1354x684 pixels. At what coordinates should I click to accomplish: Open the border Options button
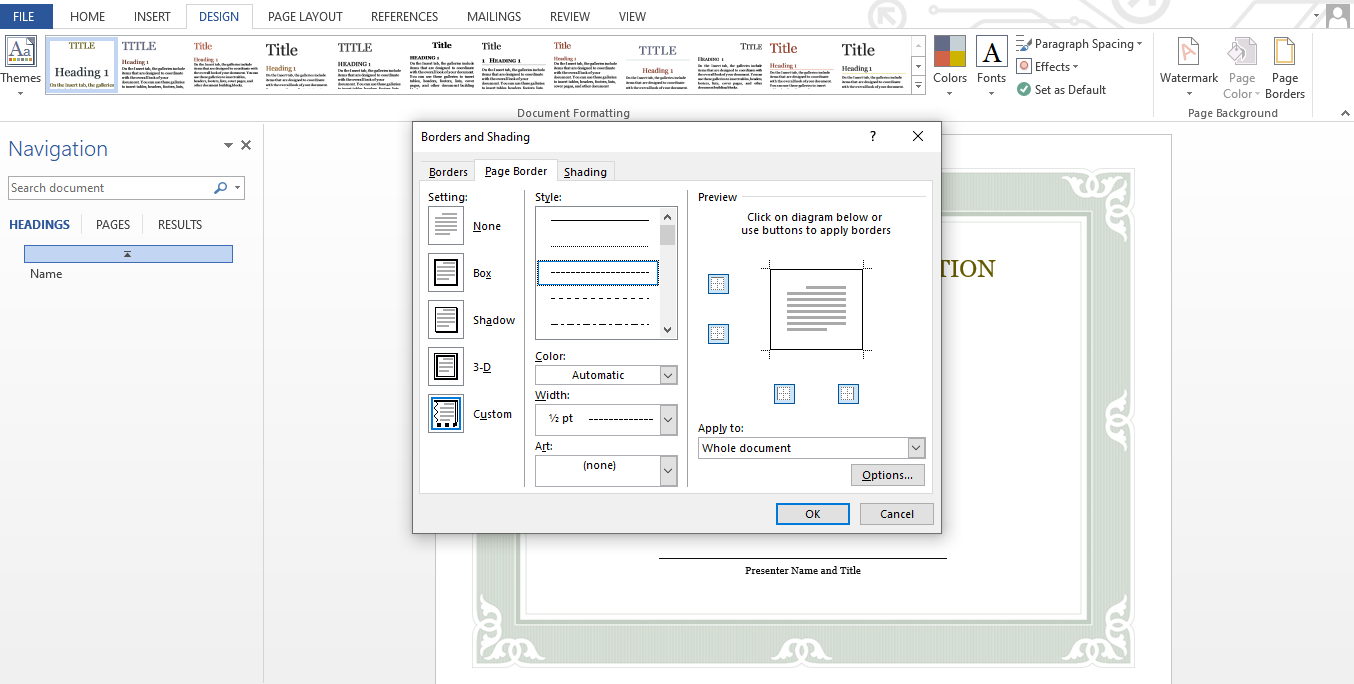887,475
